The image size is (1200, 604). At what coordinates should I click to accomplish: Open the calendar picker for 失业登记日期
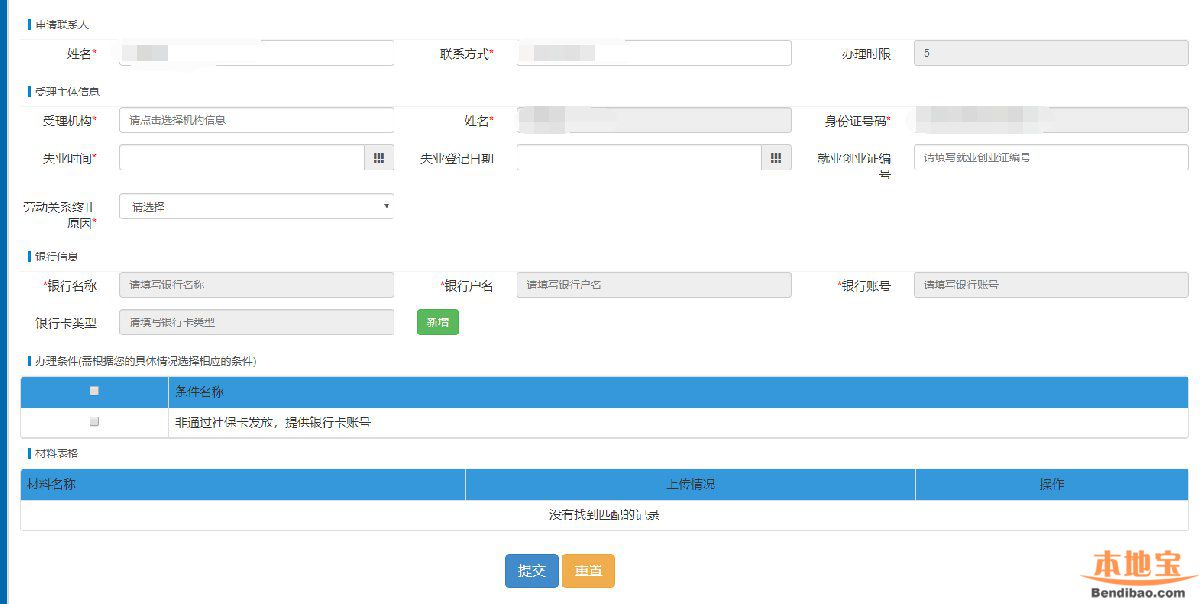click(x=776, y=158)
